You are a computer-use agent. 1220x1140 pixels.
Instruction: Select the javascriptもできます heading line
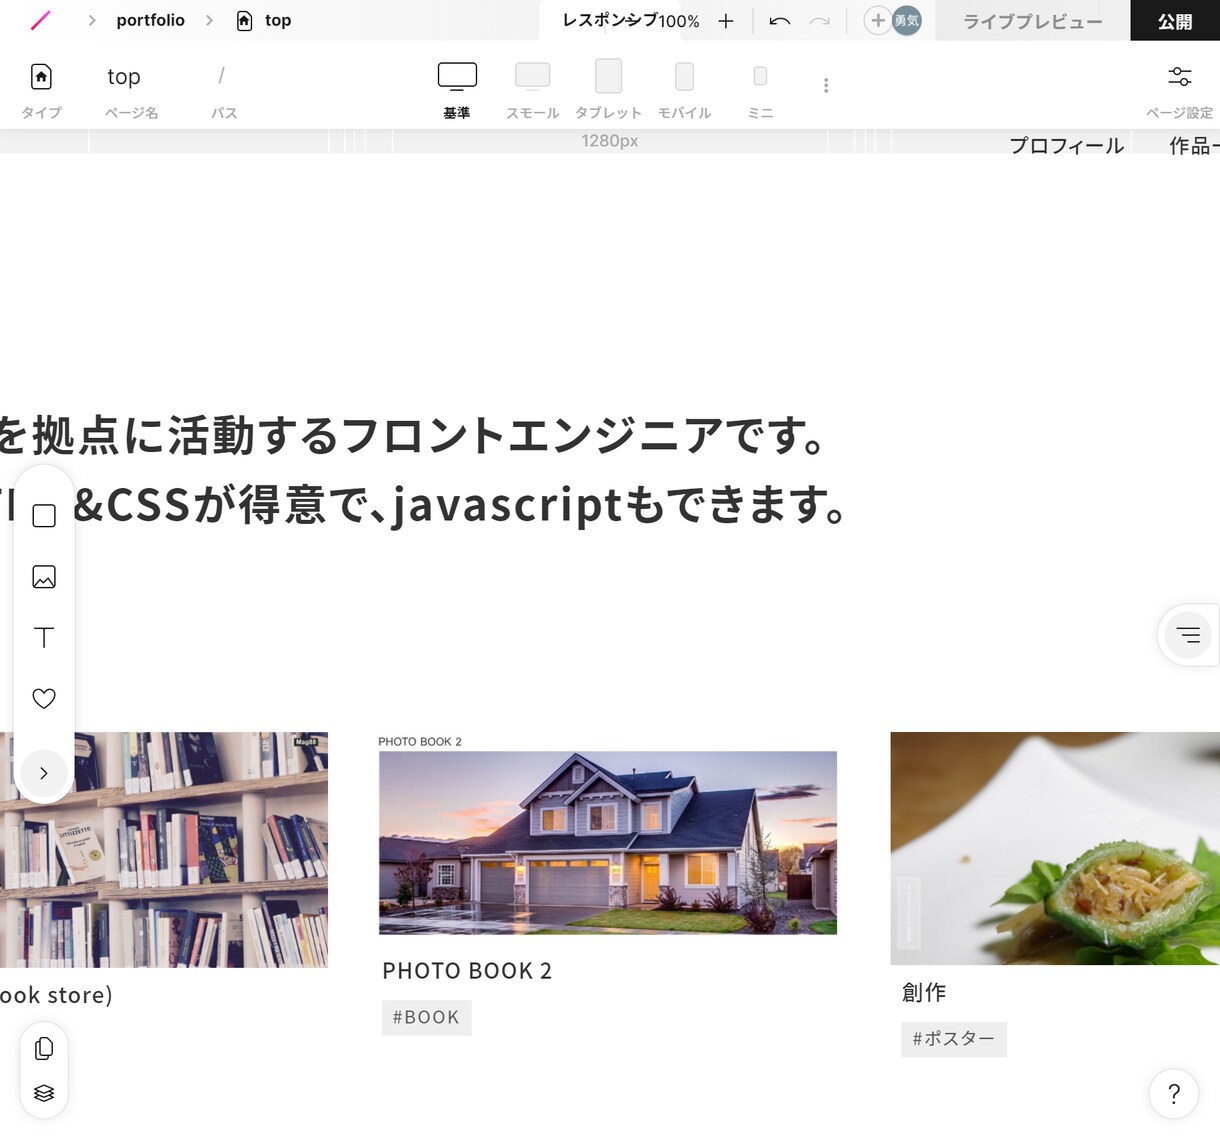click(x=425, y=505)
